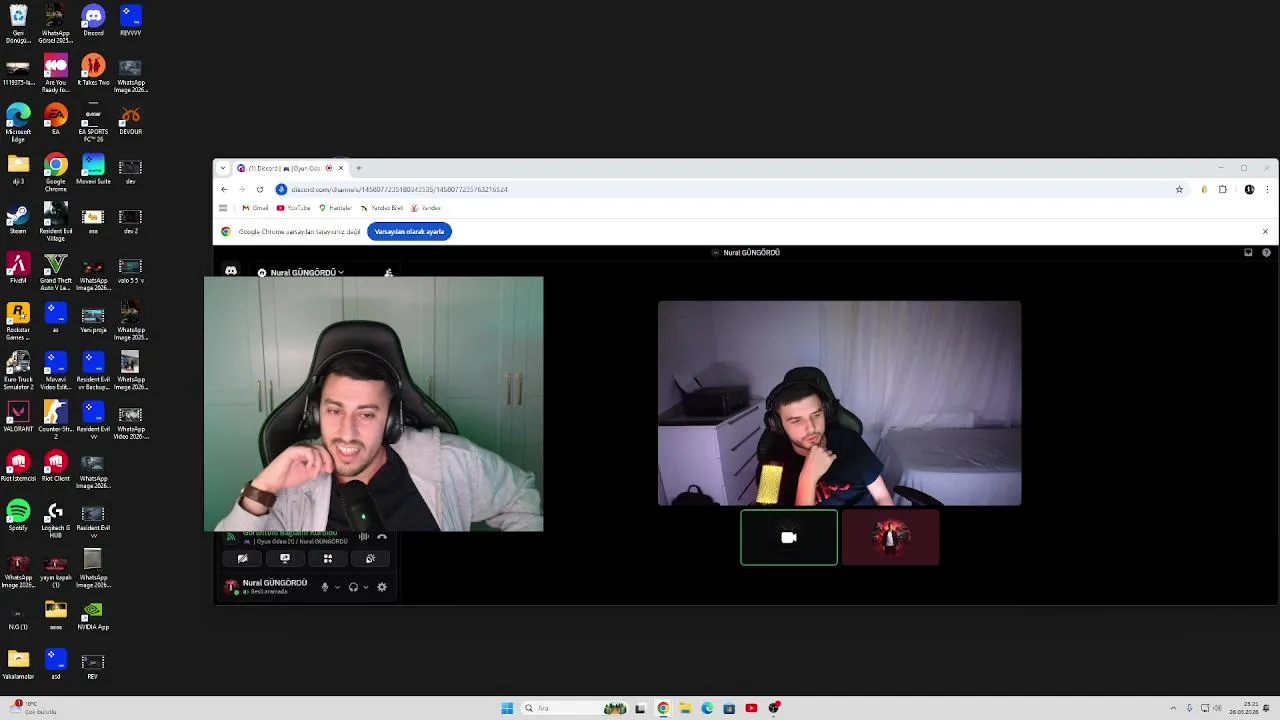Open the Movavi Suite shortcut
This screenshot has width=1280, height=720.
[x=93, y=170]
